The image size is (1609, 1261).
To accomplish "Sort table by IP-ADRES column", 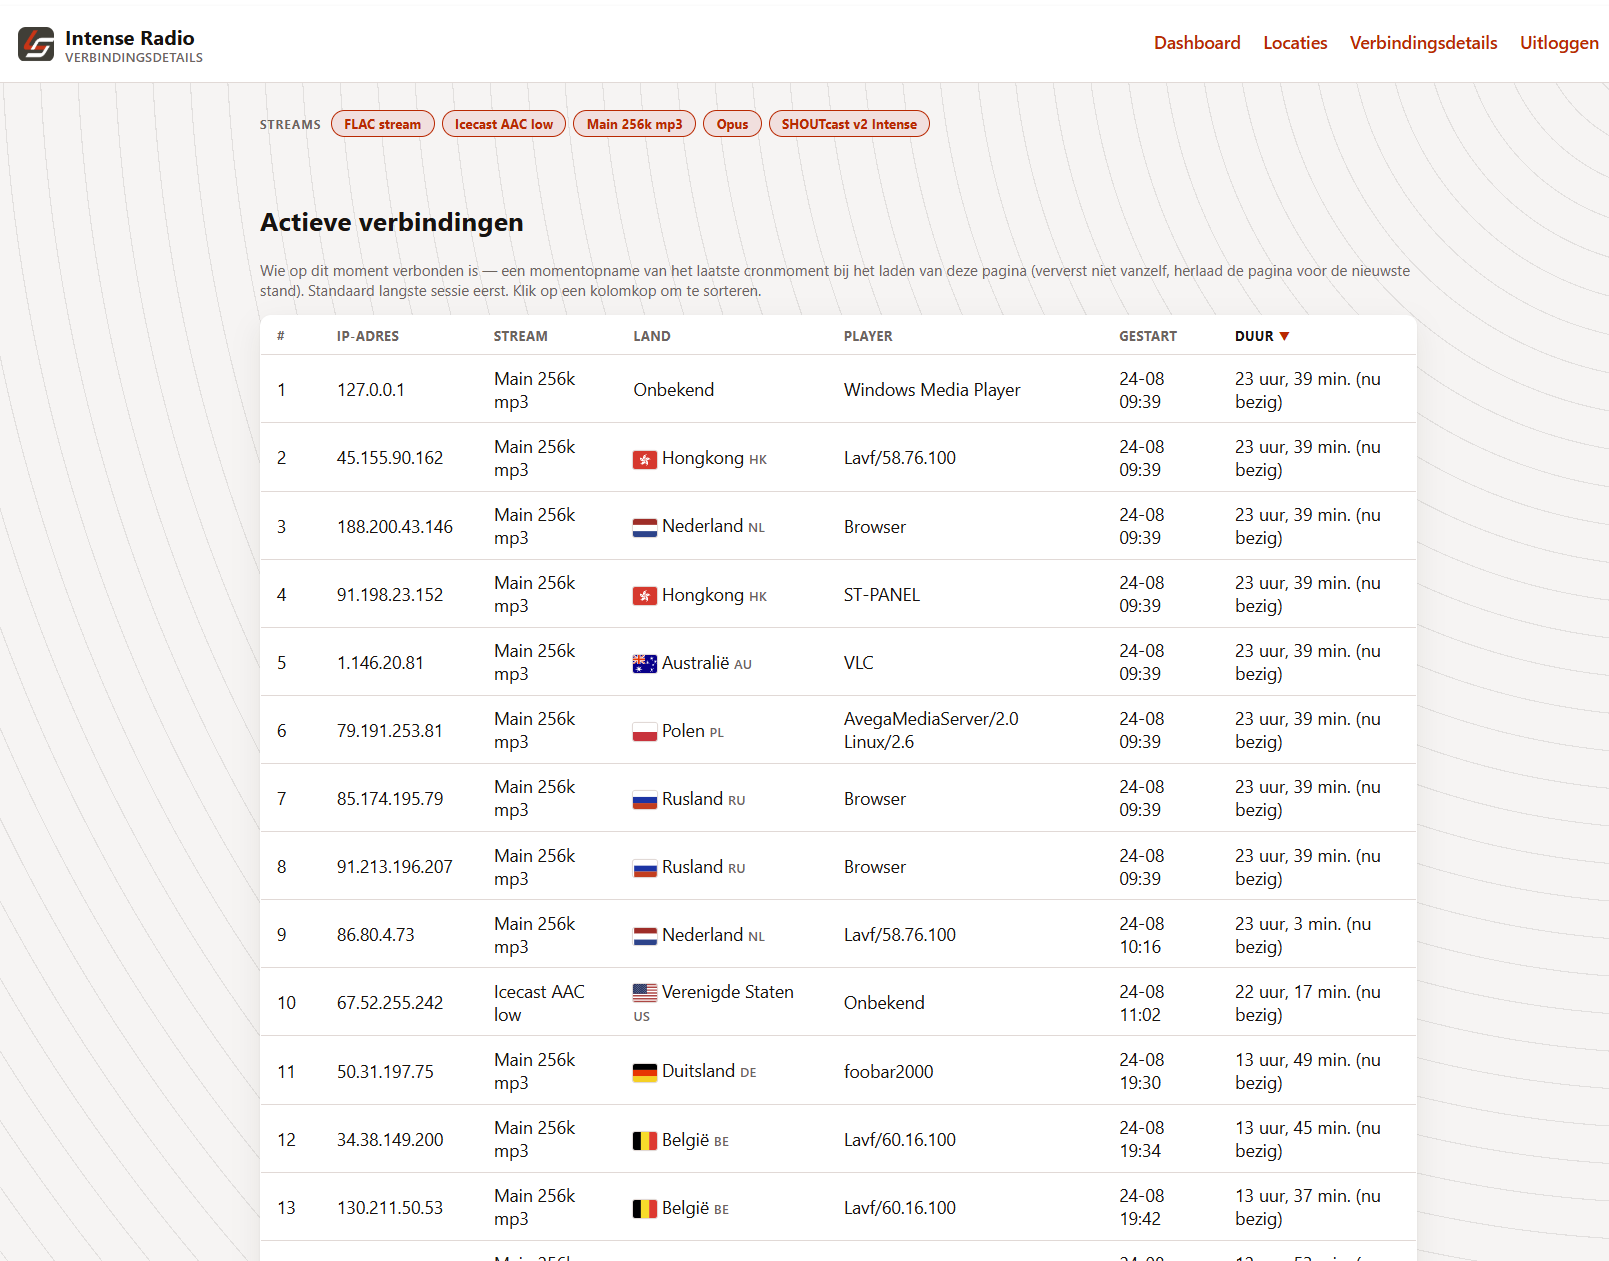I will pyautogui.click(x=368, y=336).
